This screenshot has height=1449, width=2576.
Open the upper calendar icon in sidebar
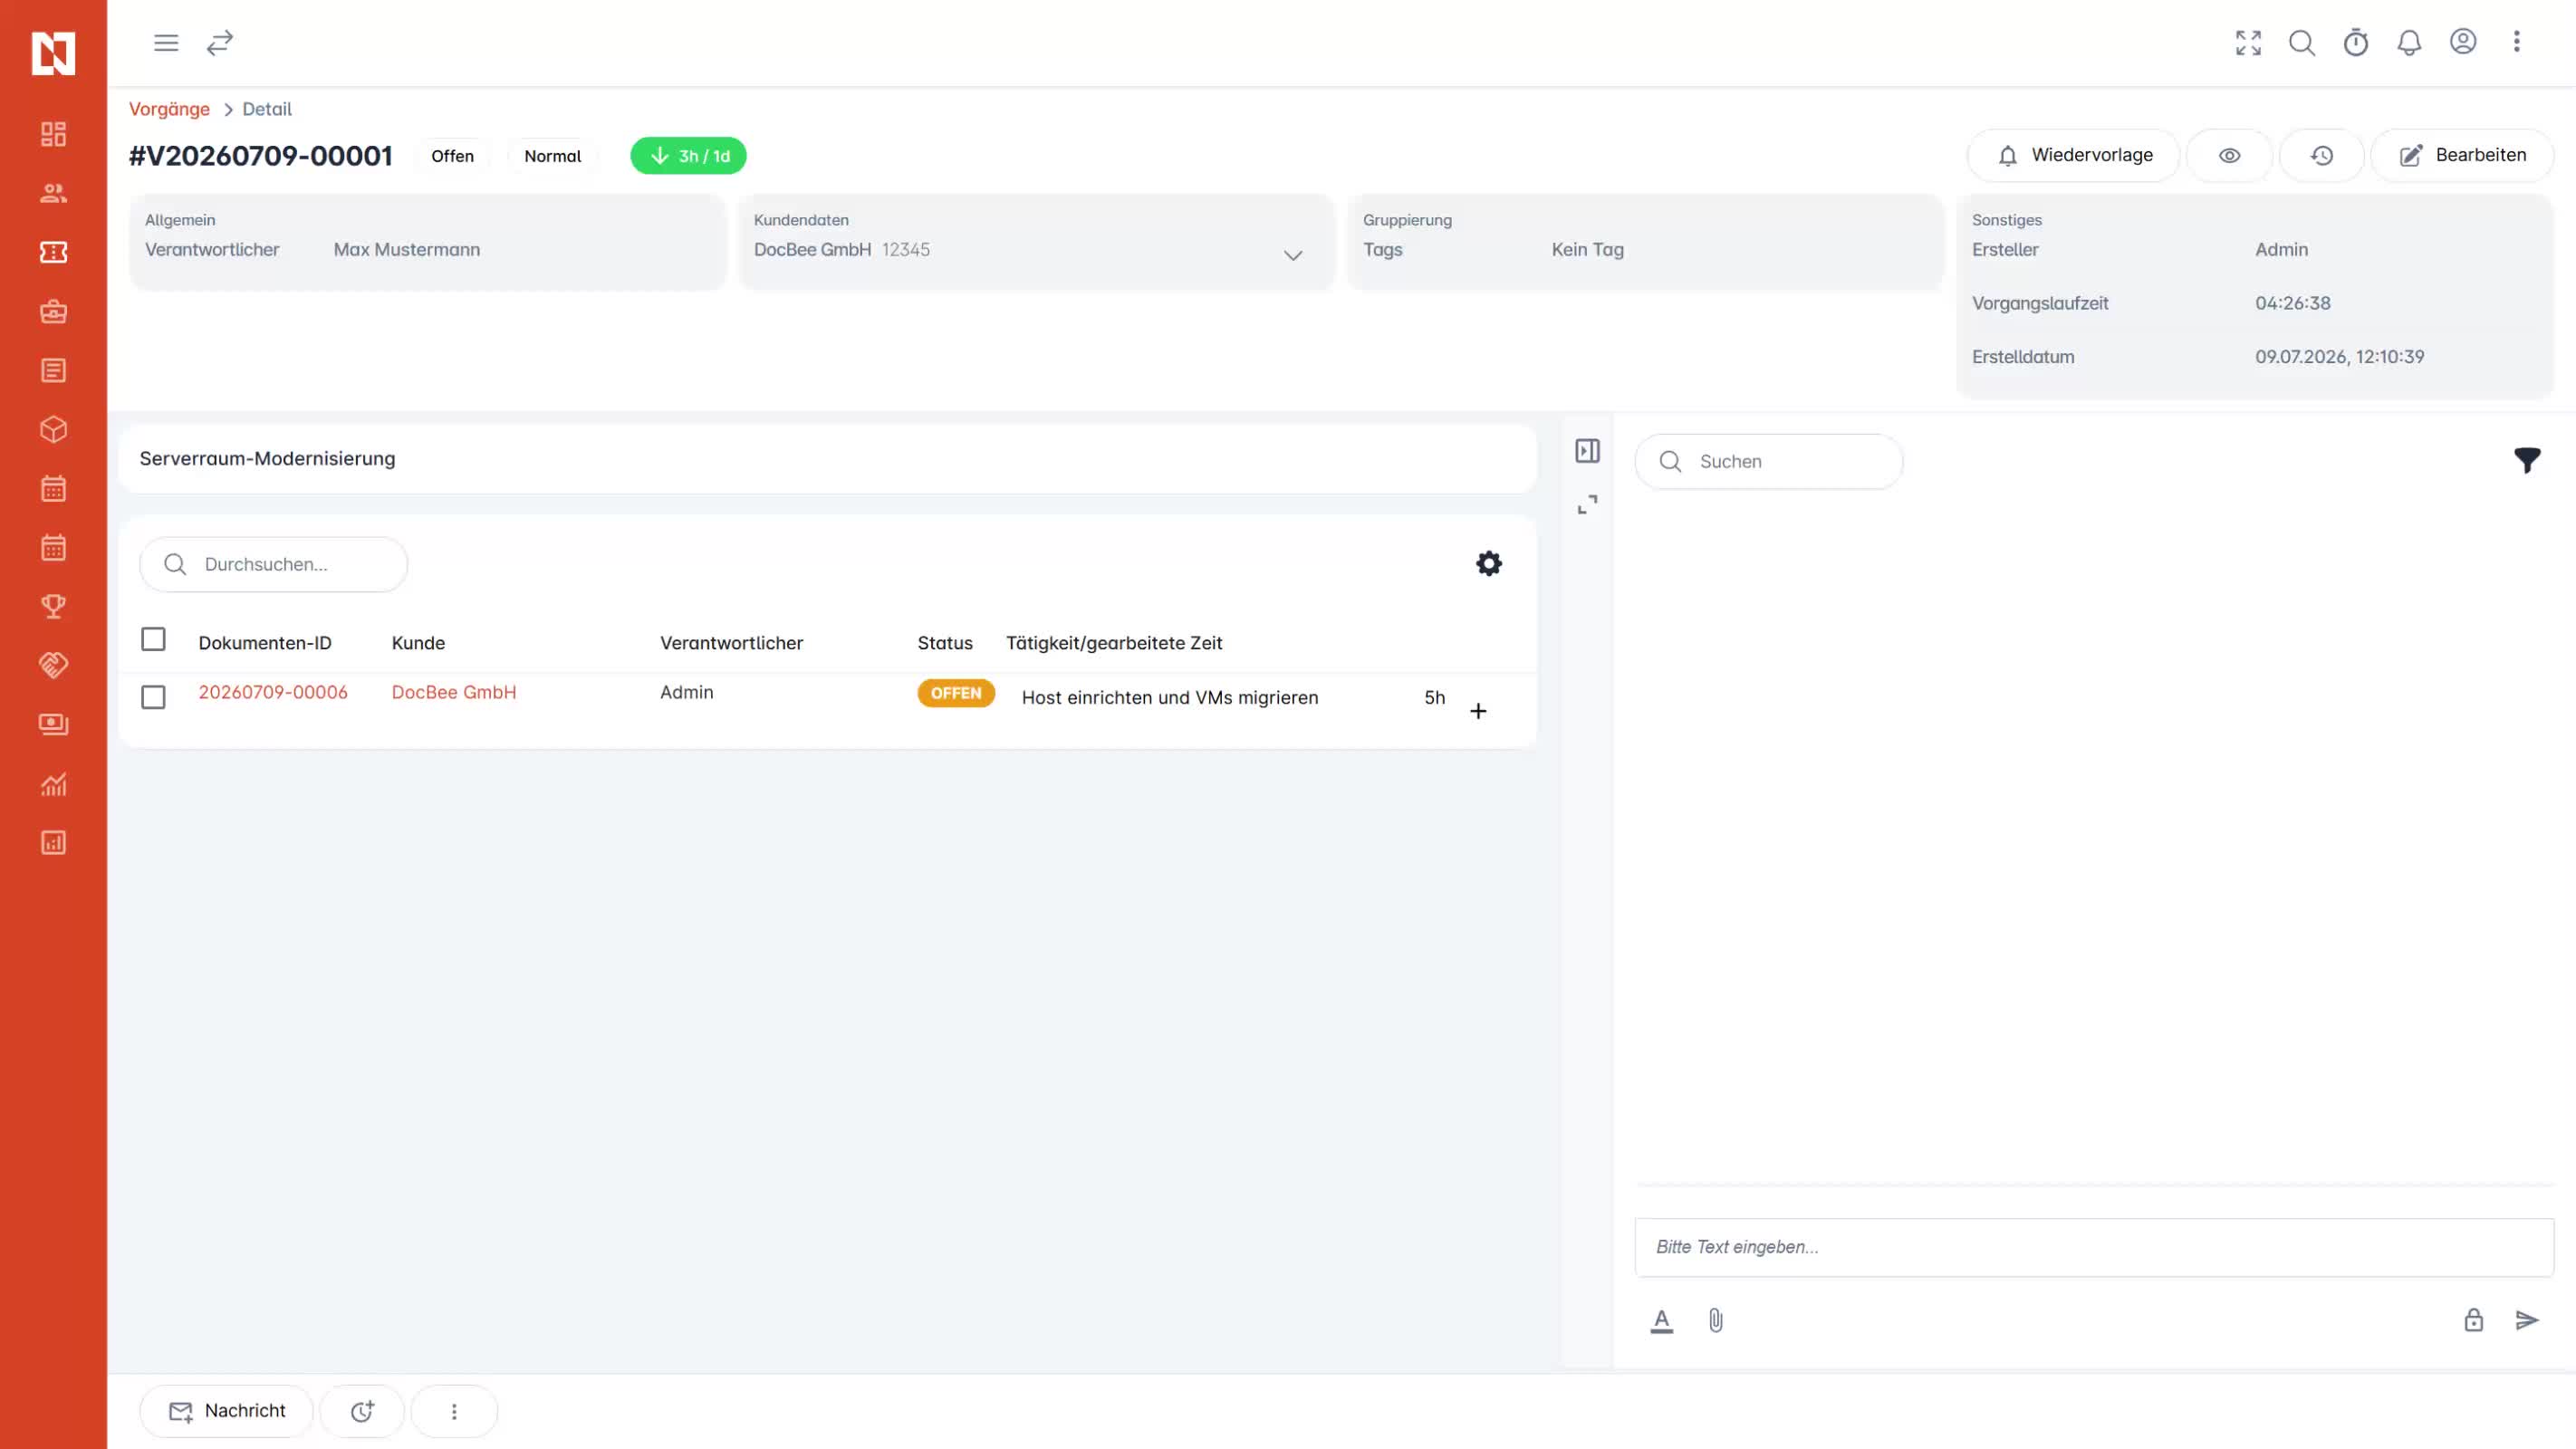[x=53, y=488]
